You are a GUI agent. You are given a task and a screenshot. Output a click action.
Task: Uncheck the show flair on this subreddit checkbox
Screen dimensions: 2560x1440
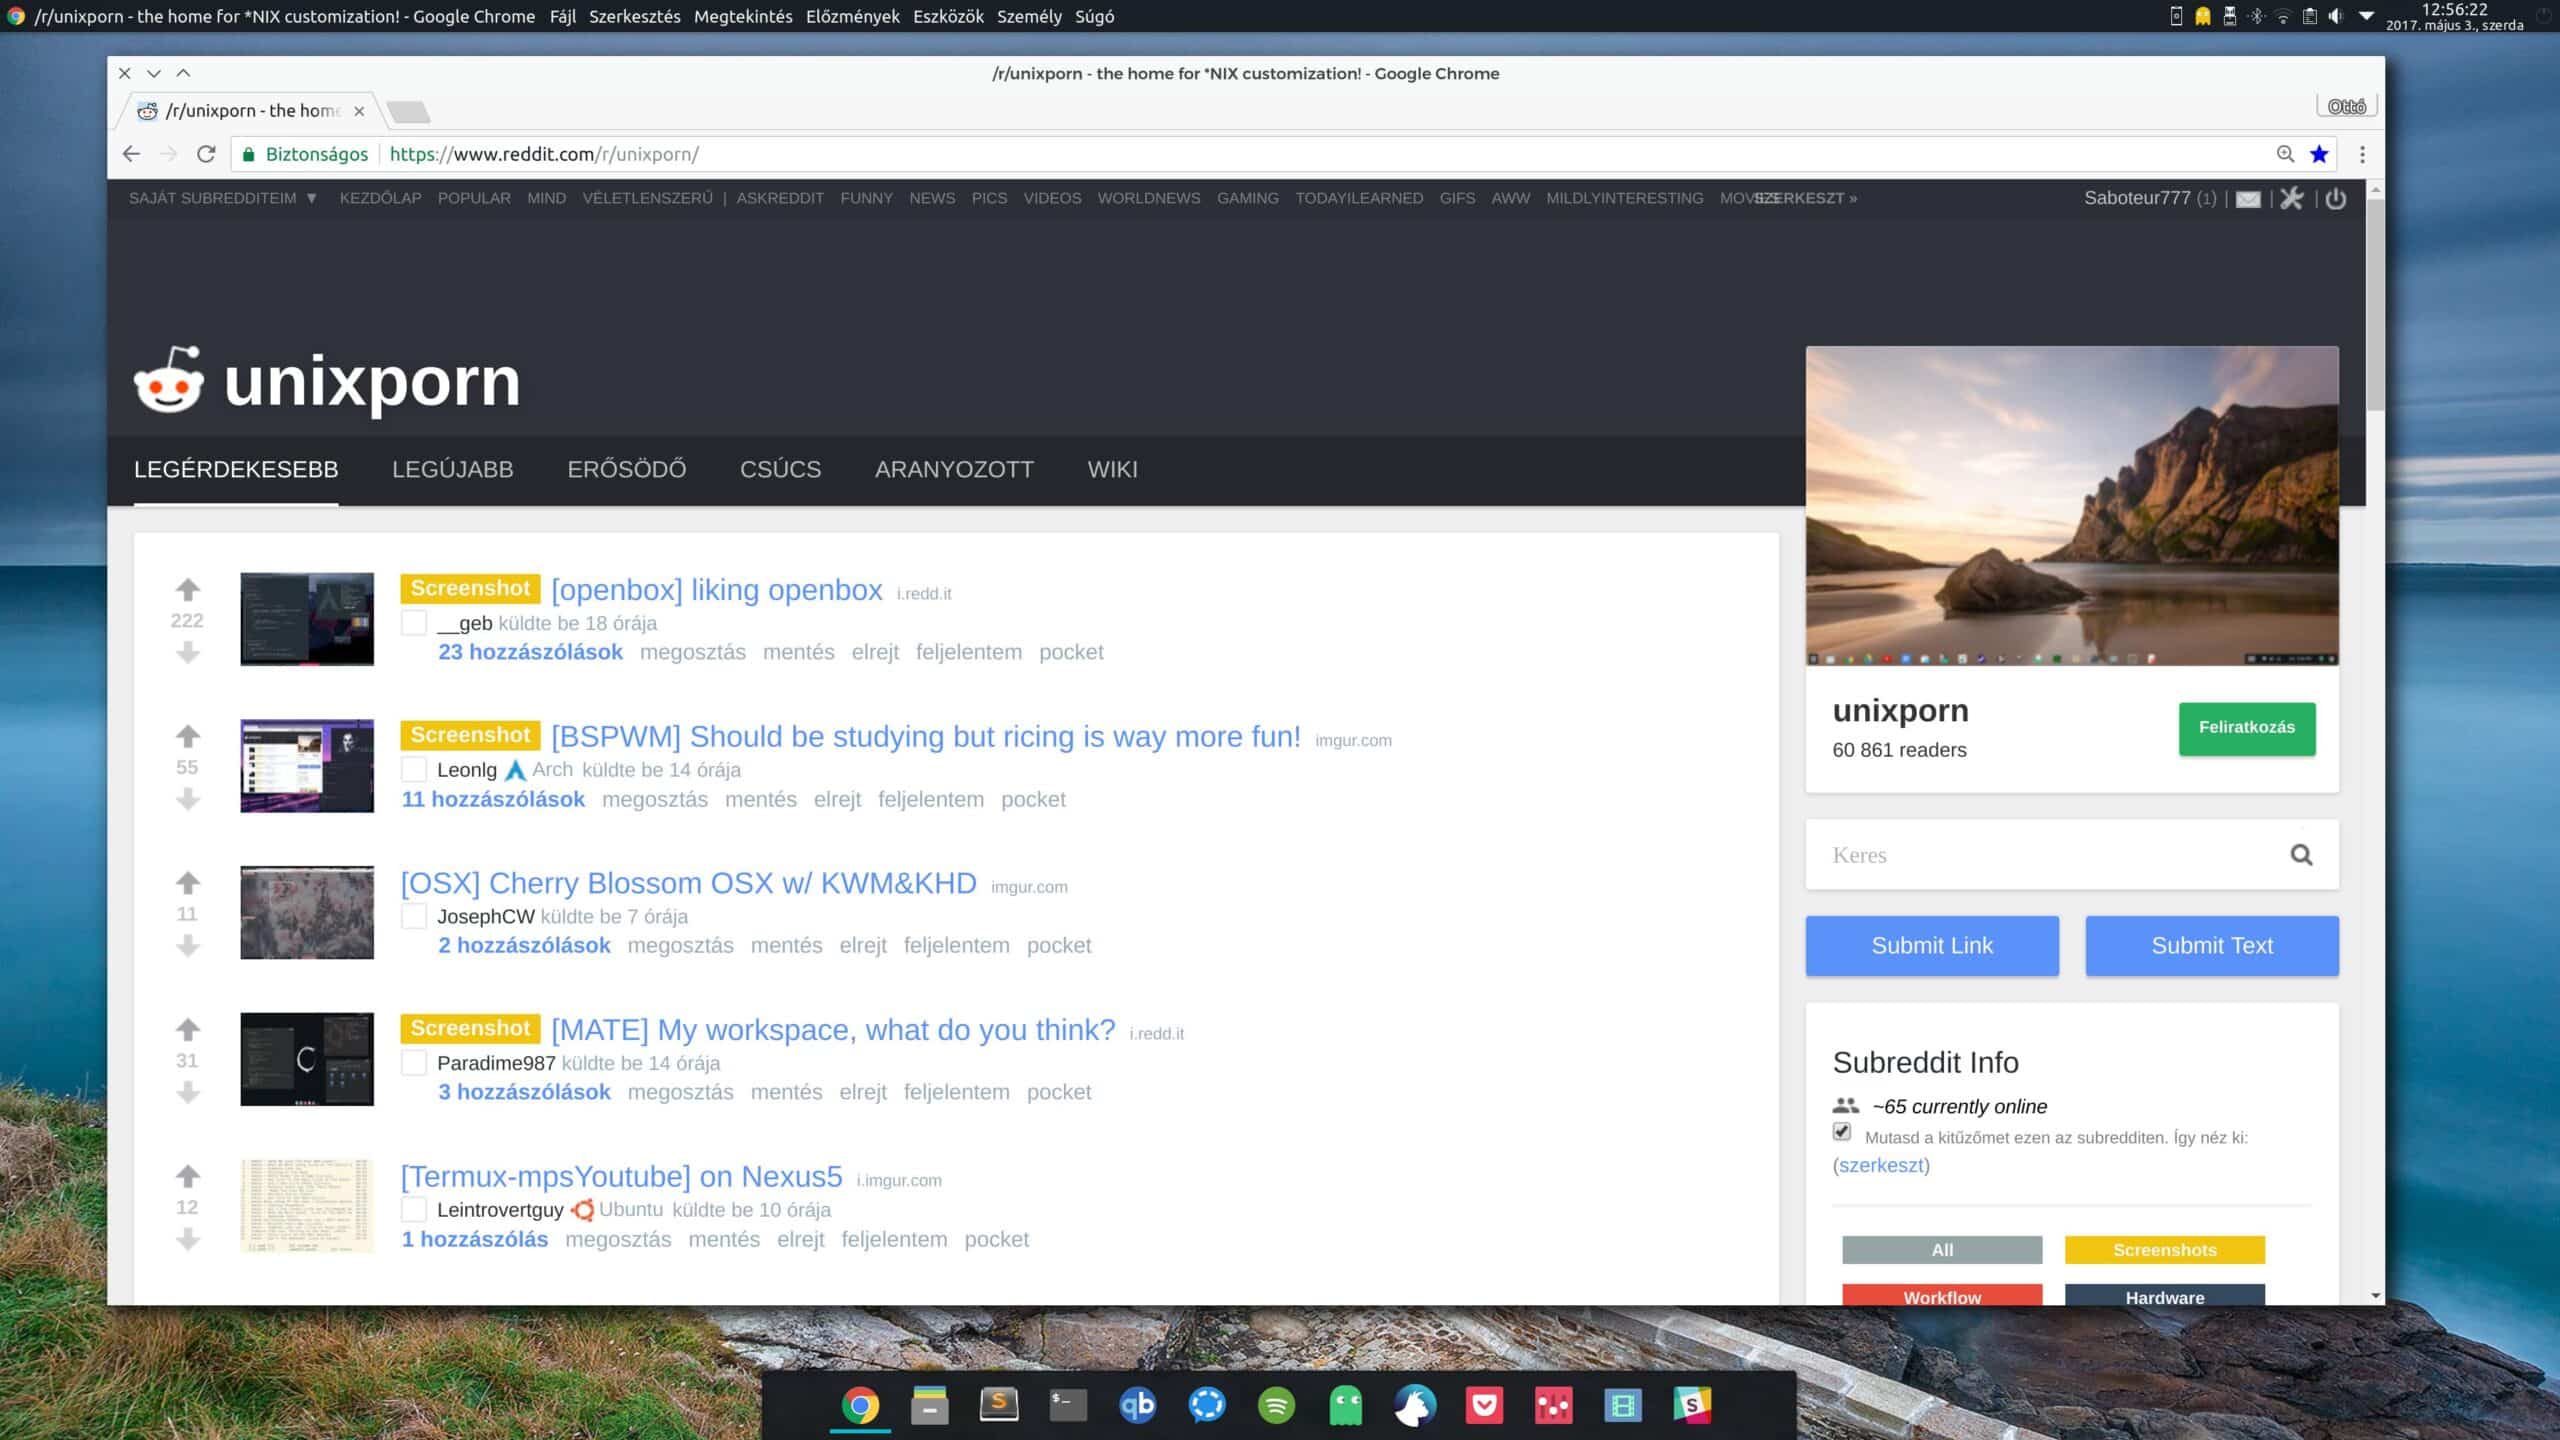[x=1842, y=1132]
